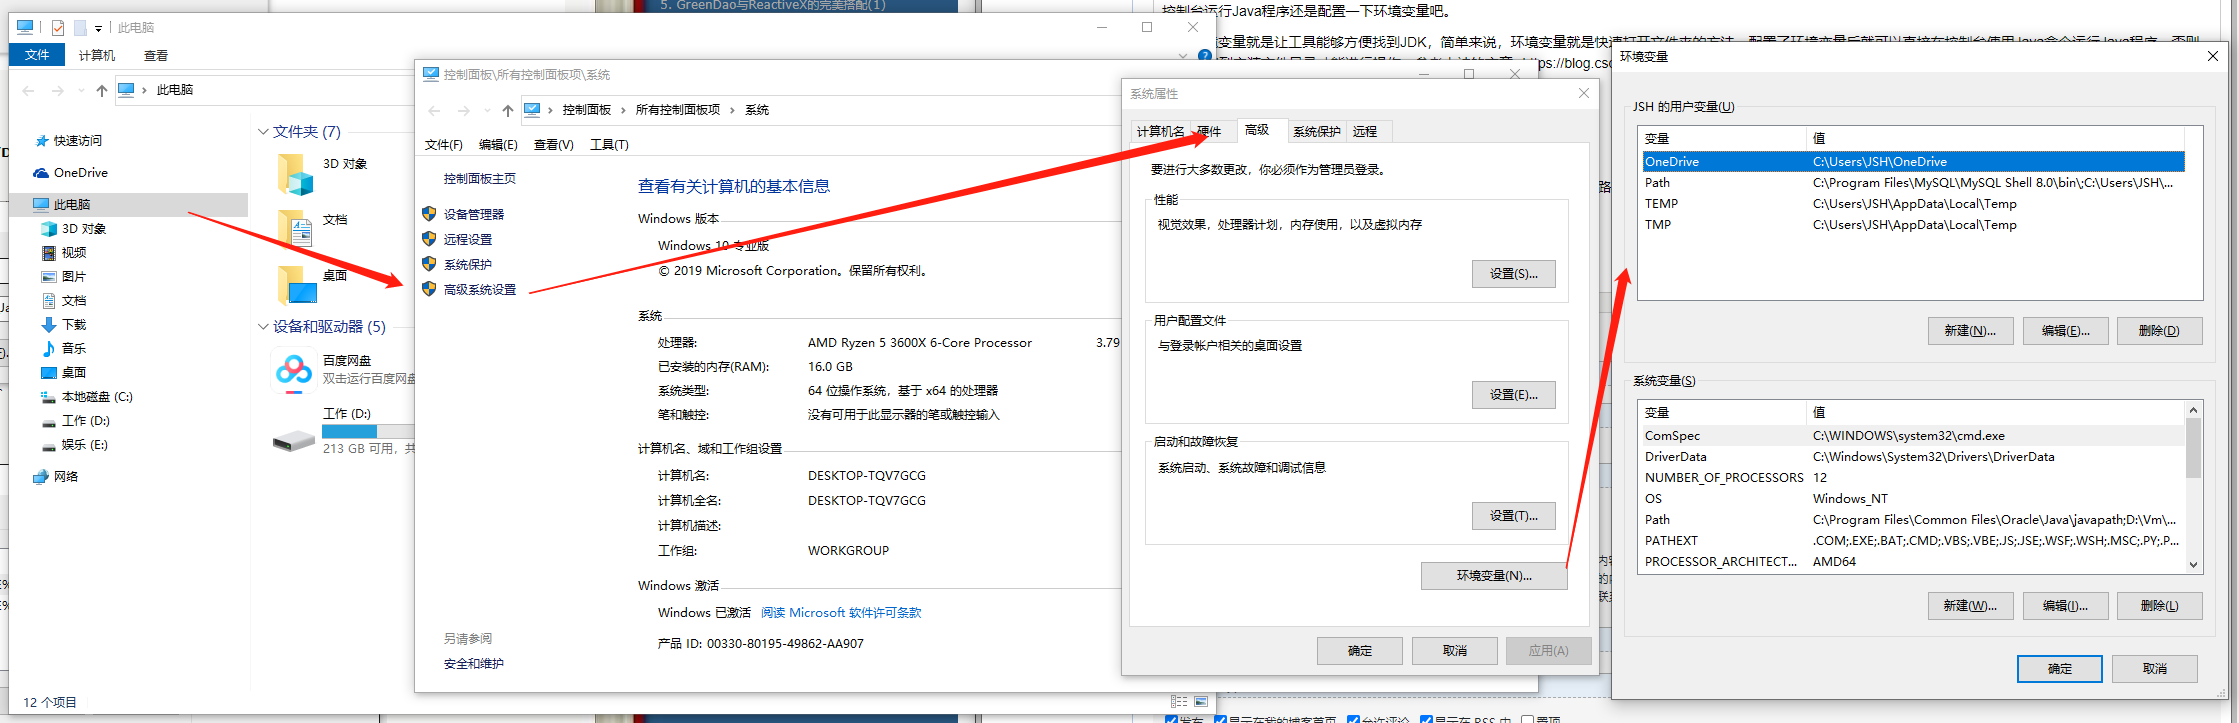Image resolution: width=2239 pixels, height=723 pixels.
Task: Open recent locations dropdown in Explorer window
Action: click(81, 91)
